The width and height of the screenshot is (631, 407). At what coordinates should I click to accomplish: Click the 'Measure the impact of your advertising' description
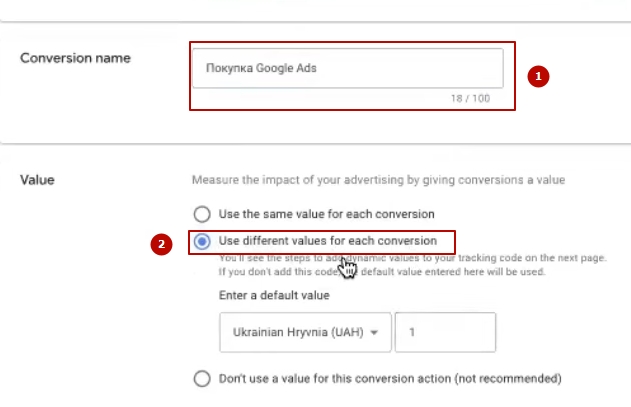(x=378, y=180)
